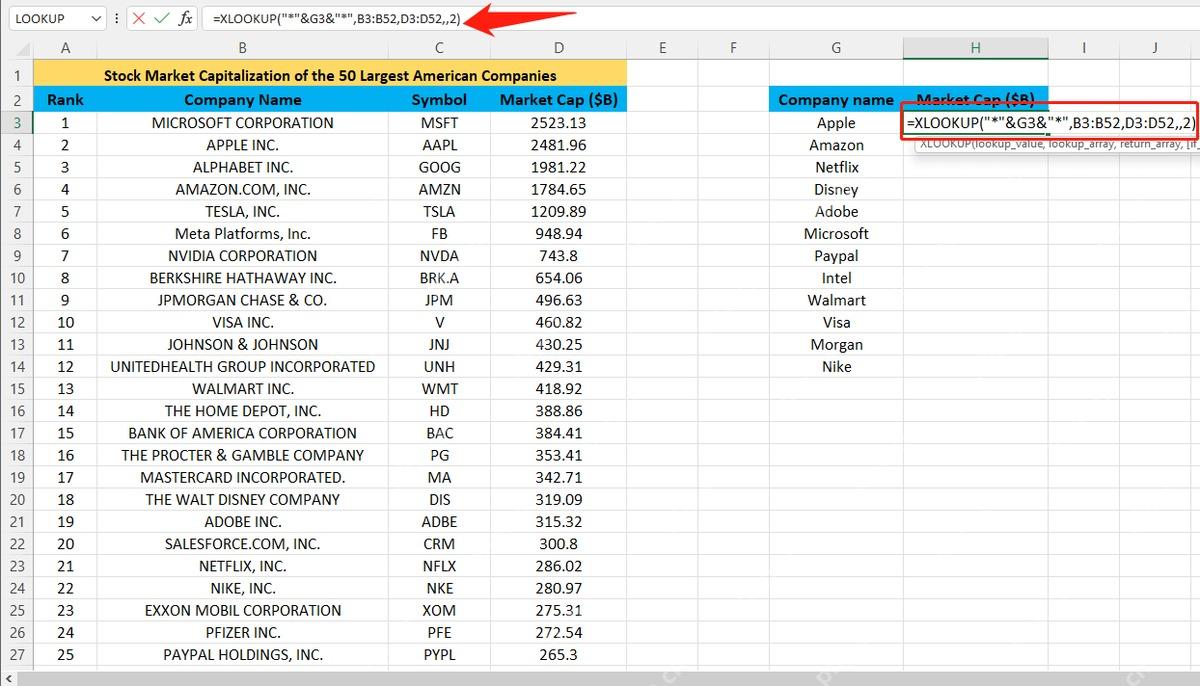
Task: Select the "Company name" header cell in column G
Action: pyautogui.click(x=836, y=100)
